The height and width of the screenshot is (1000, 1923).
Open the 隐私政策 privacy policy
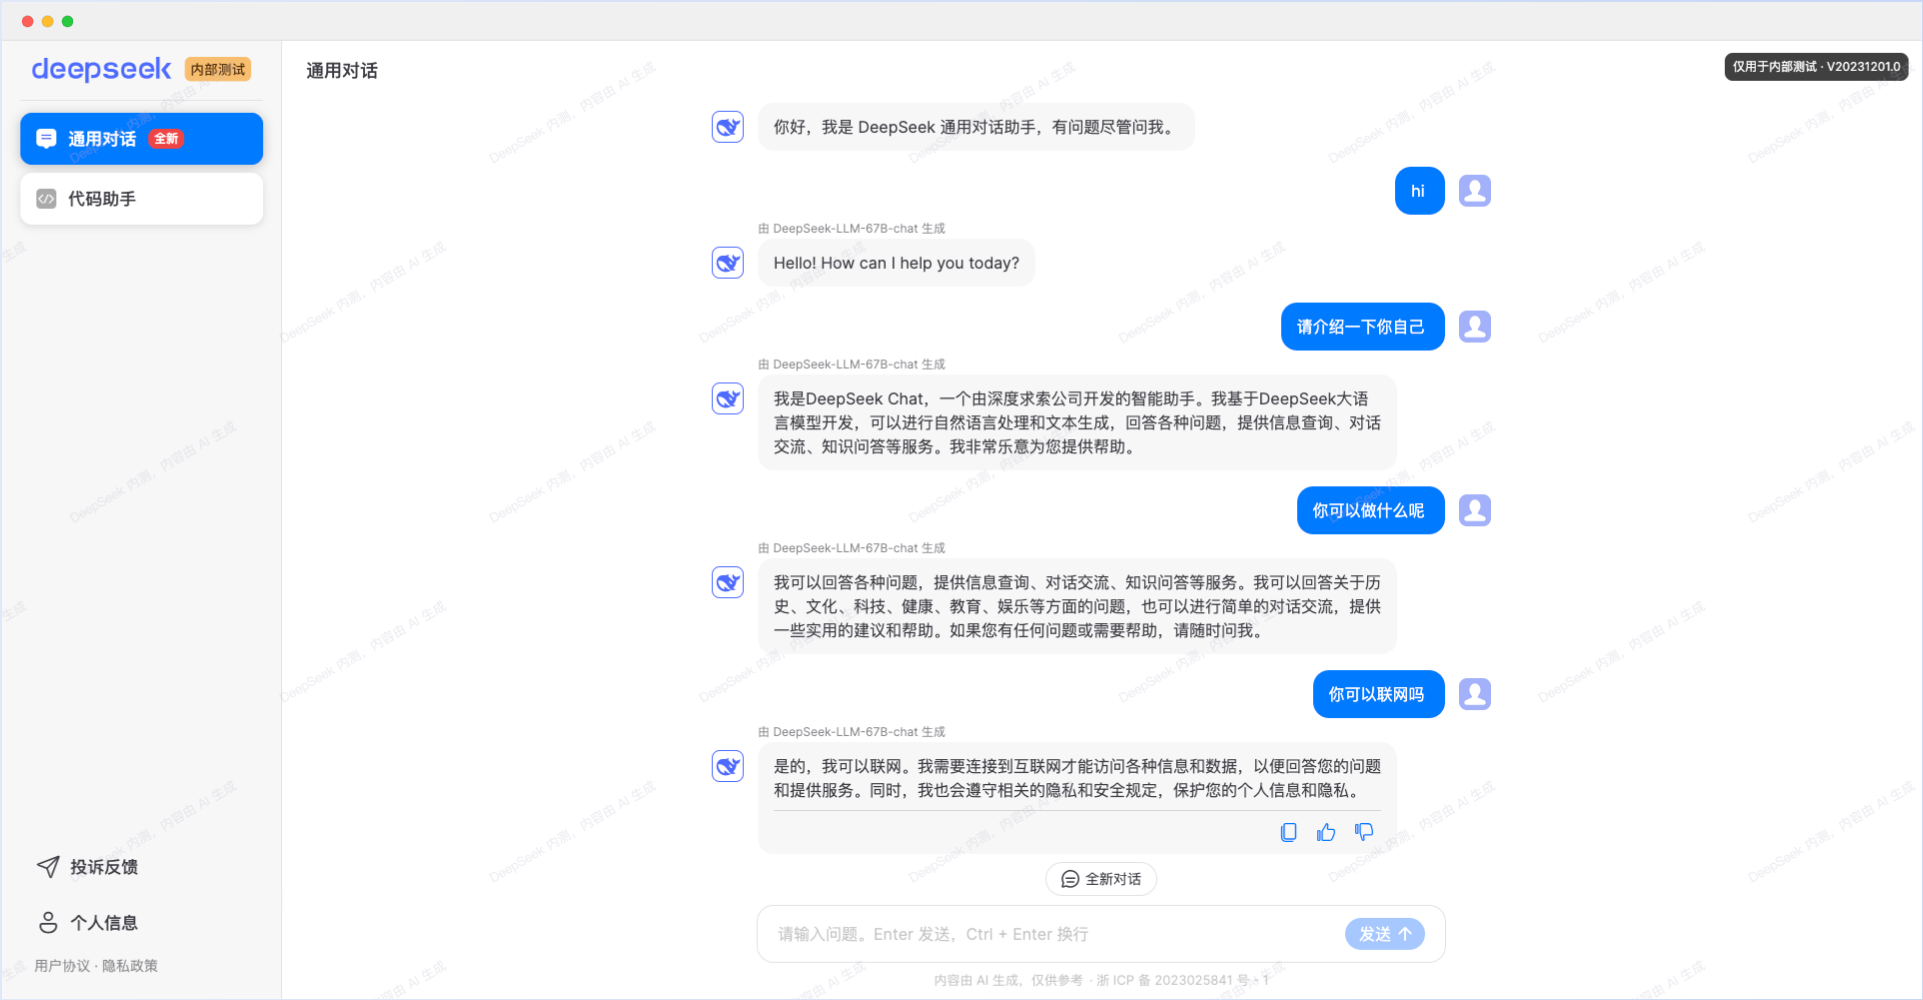128,965
